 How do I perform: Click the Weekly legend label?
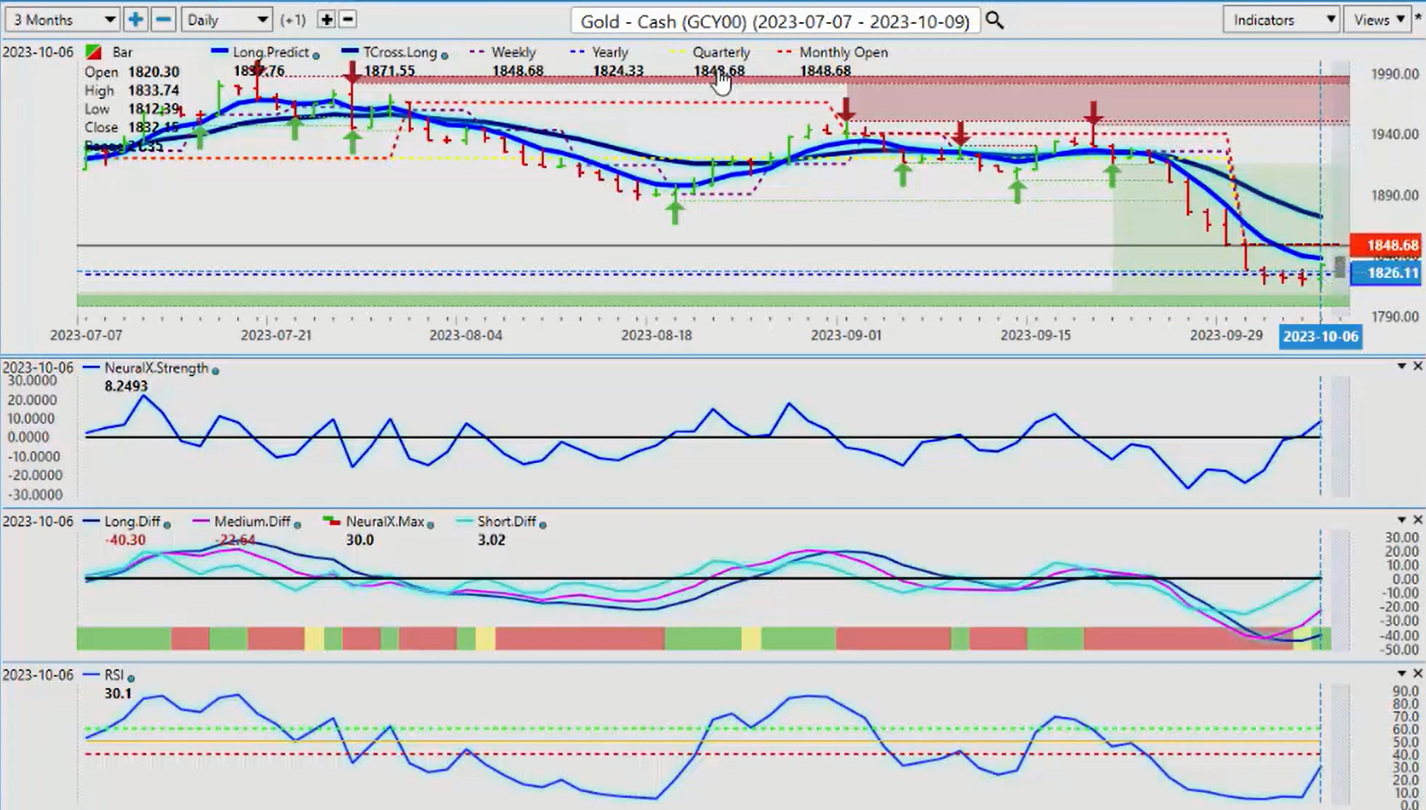click(x=513, y=52)
